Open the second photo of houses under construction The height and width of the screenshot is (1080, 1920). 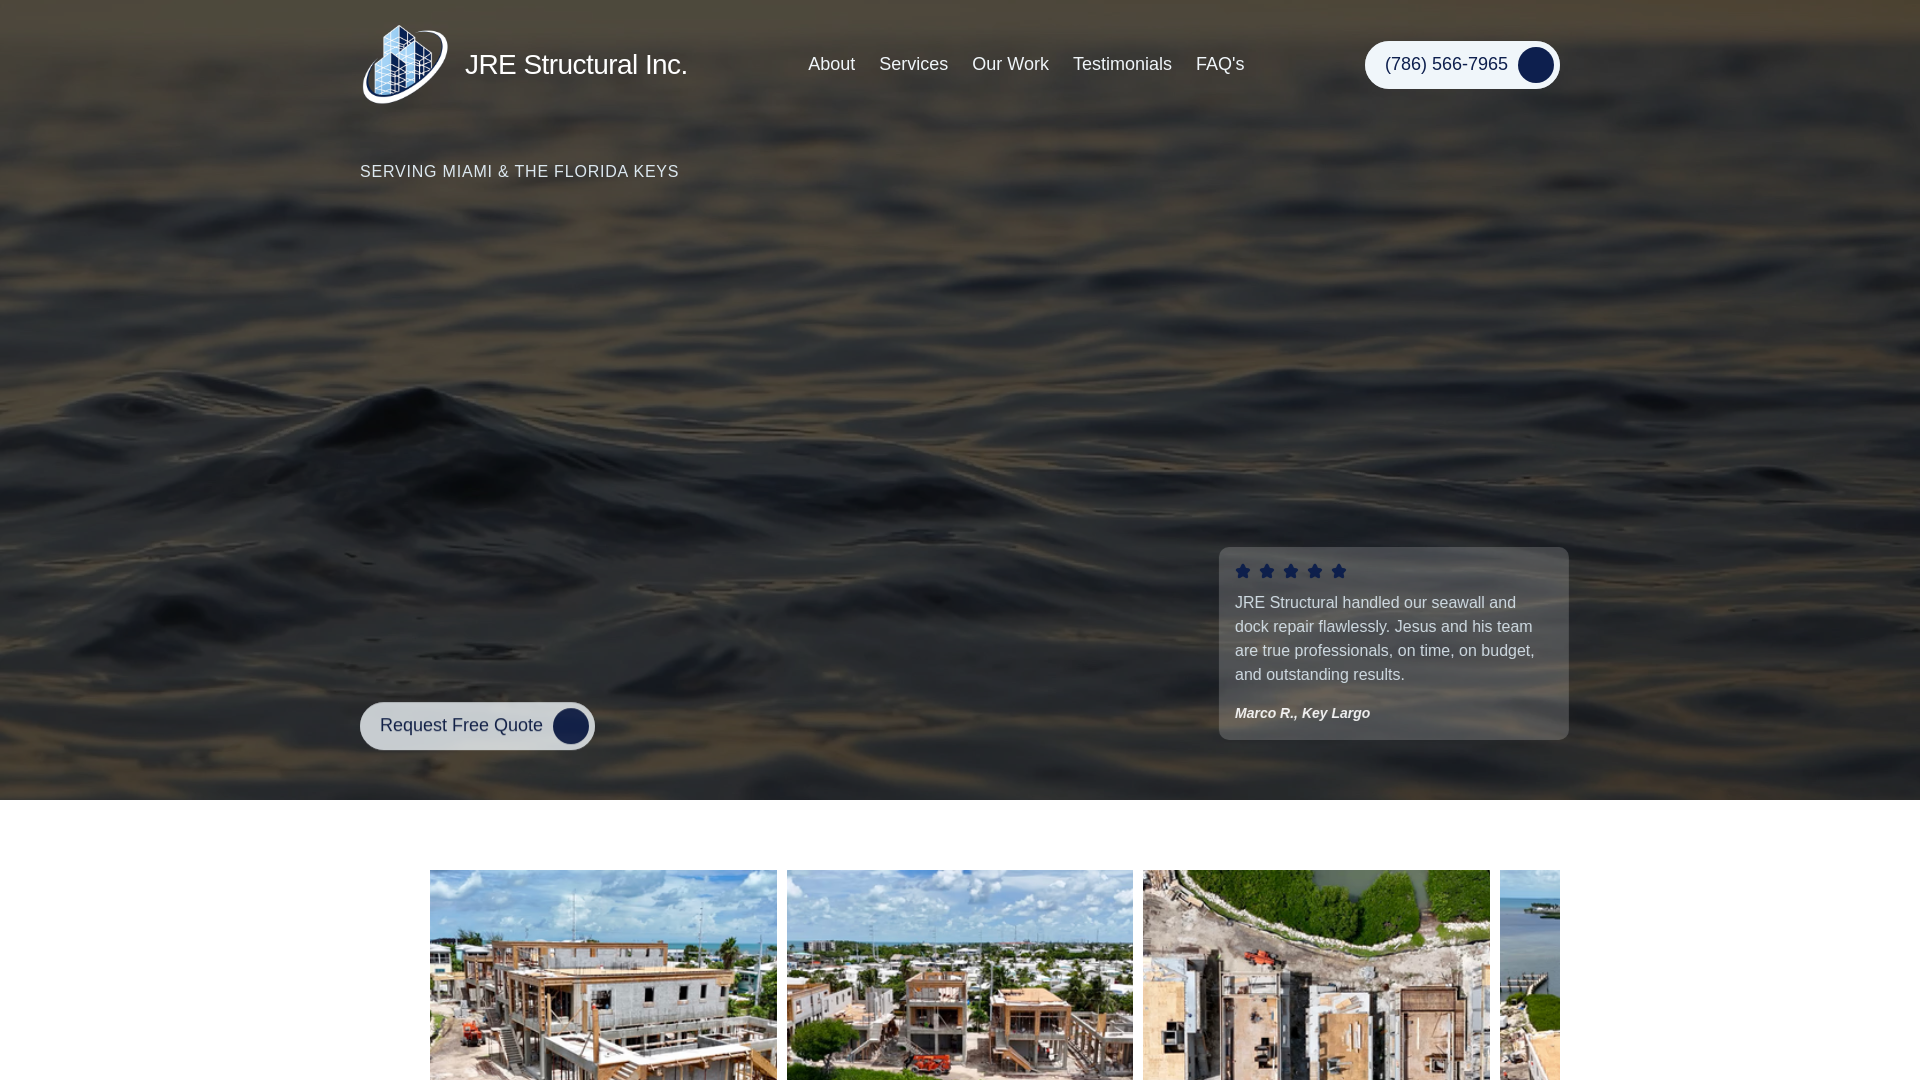[960, 975]
